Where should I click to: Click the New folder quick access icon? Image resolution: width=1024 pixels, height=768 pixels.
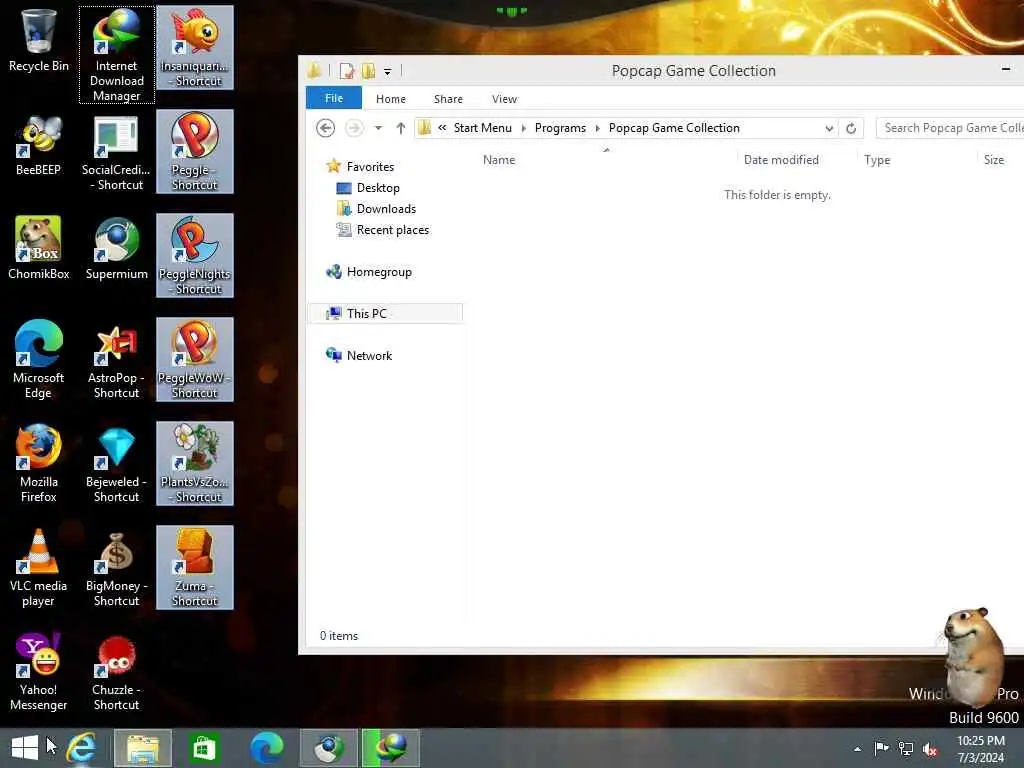coord(369,71)
